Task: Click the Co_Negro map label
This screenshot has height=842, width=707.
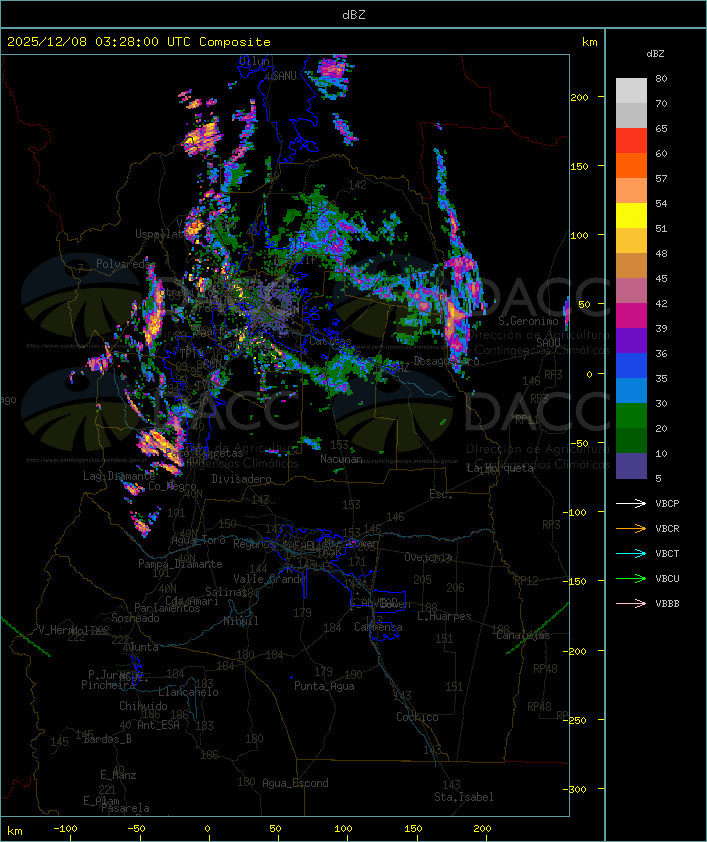Action: click(173, 486)
